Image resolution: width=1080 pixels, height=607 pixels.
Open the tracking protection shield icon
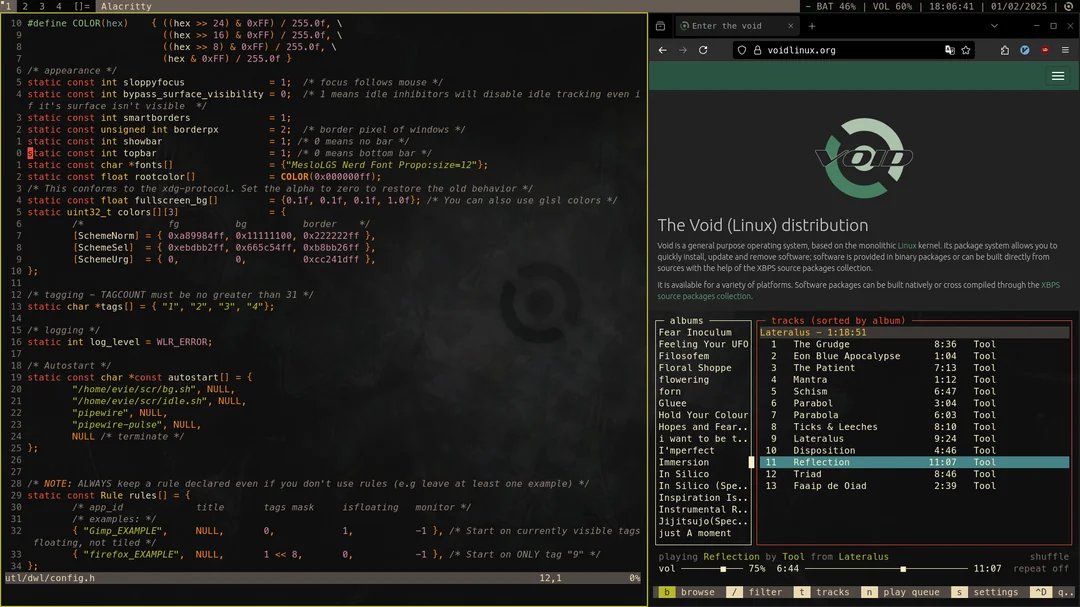tap(741, 50)
